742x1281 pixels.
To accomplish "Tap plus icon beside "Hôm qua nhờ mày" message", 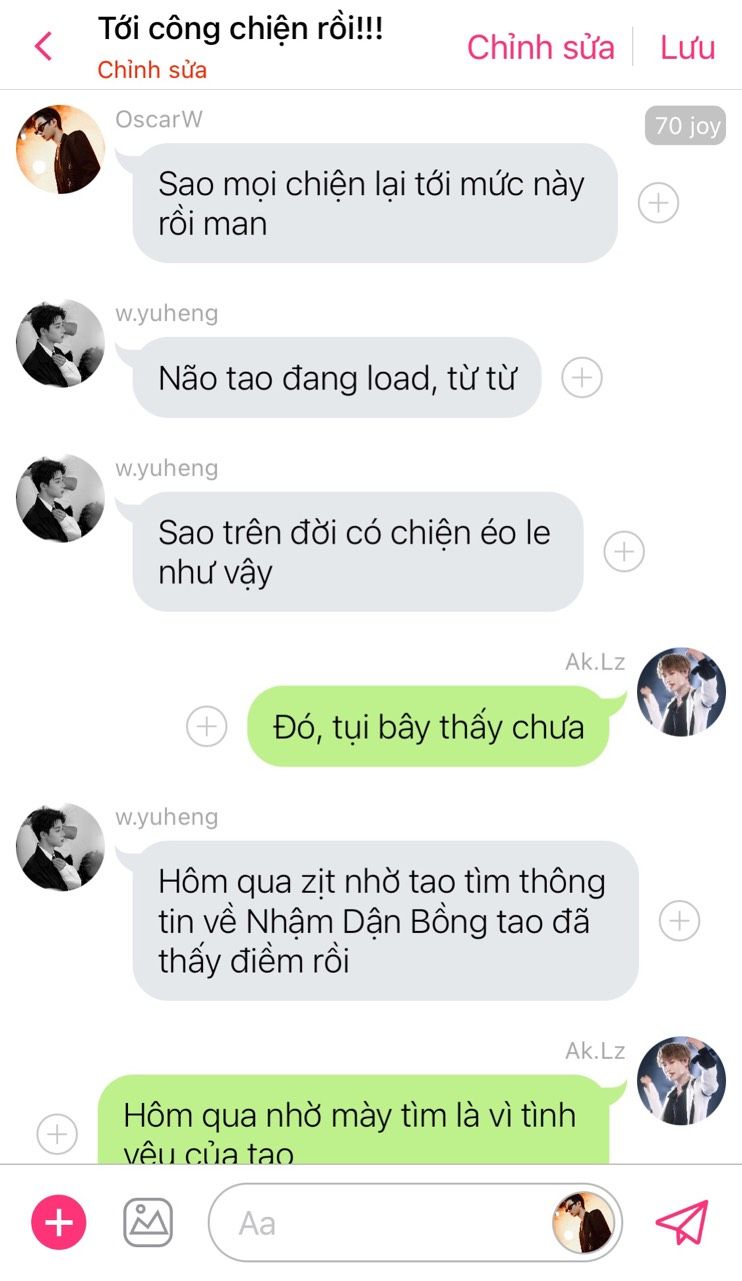I will click(x=57, y=1134).
